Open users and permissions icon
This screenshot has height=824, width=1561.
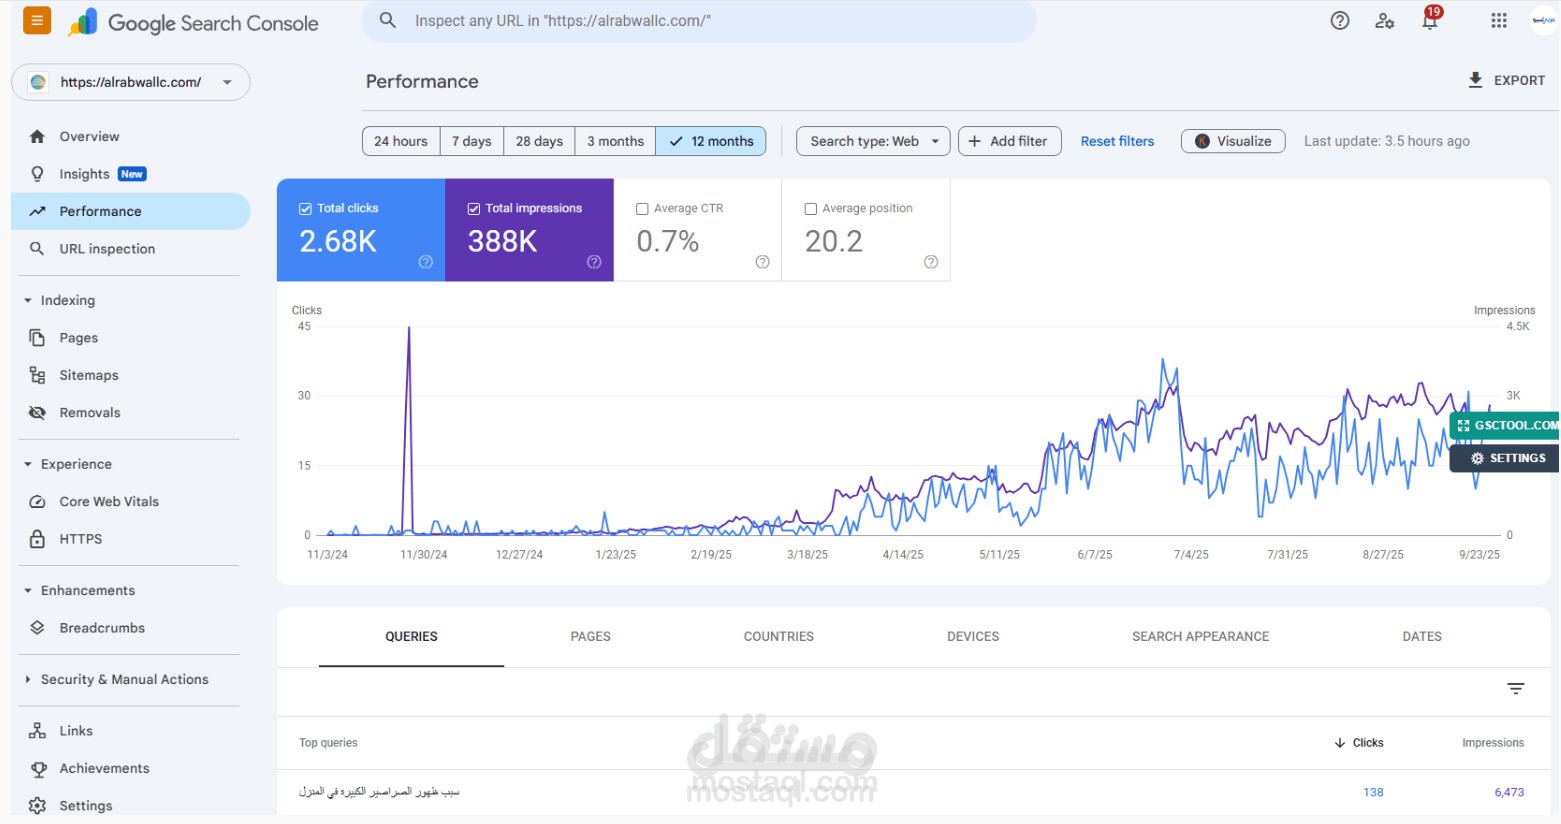coord(1385,20)
